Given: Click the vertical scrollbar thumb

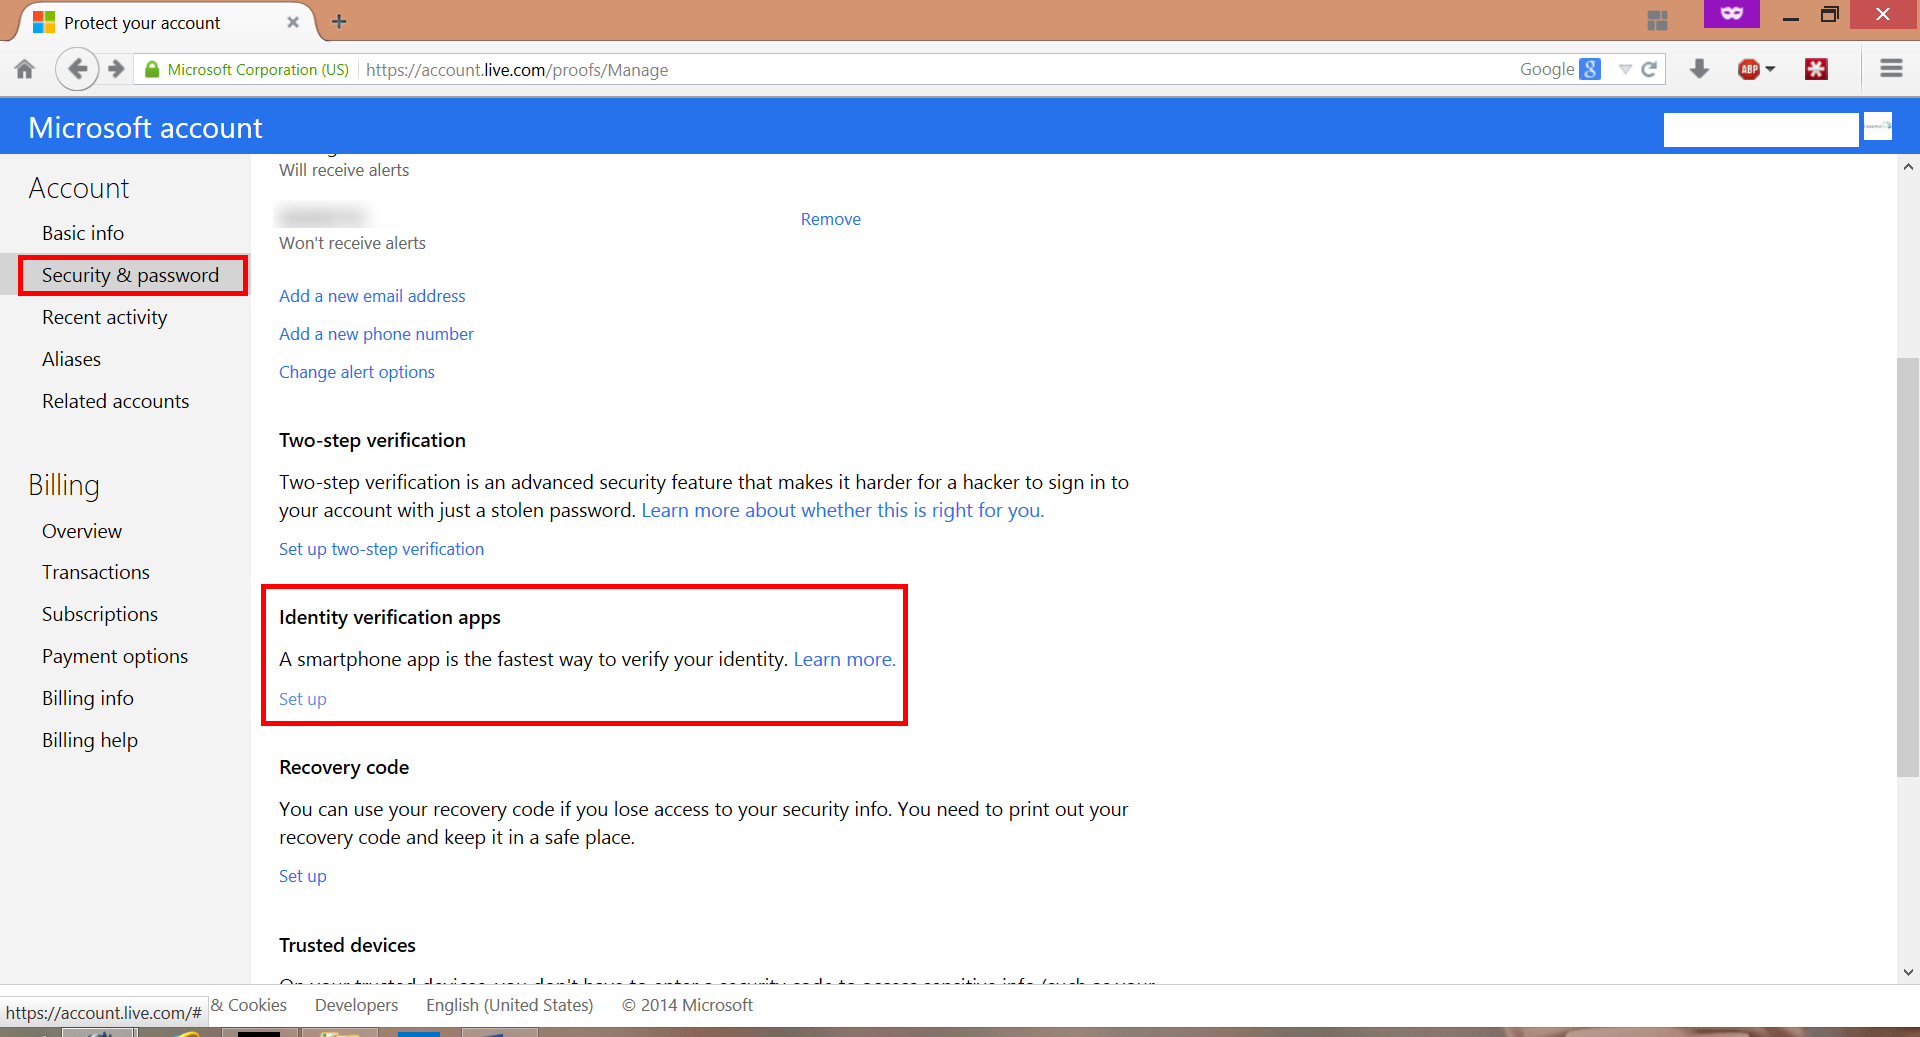Looking at the screenshot, I should tap(1908, 567).
